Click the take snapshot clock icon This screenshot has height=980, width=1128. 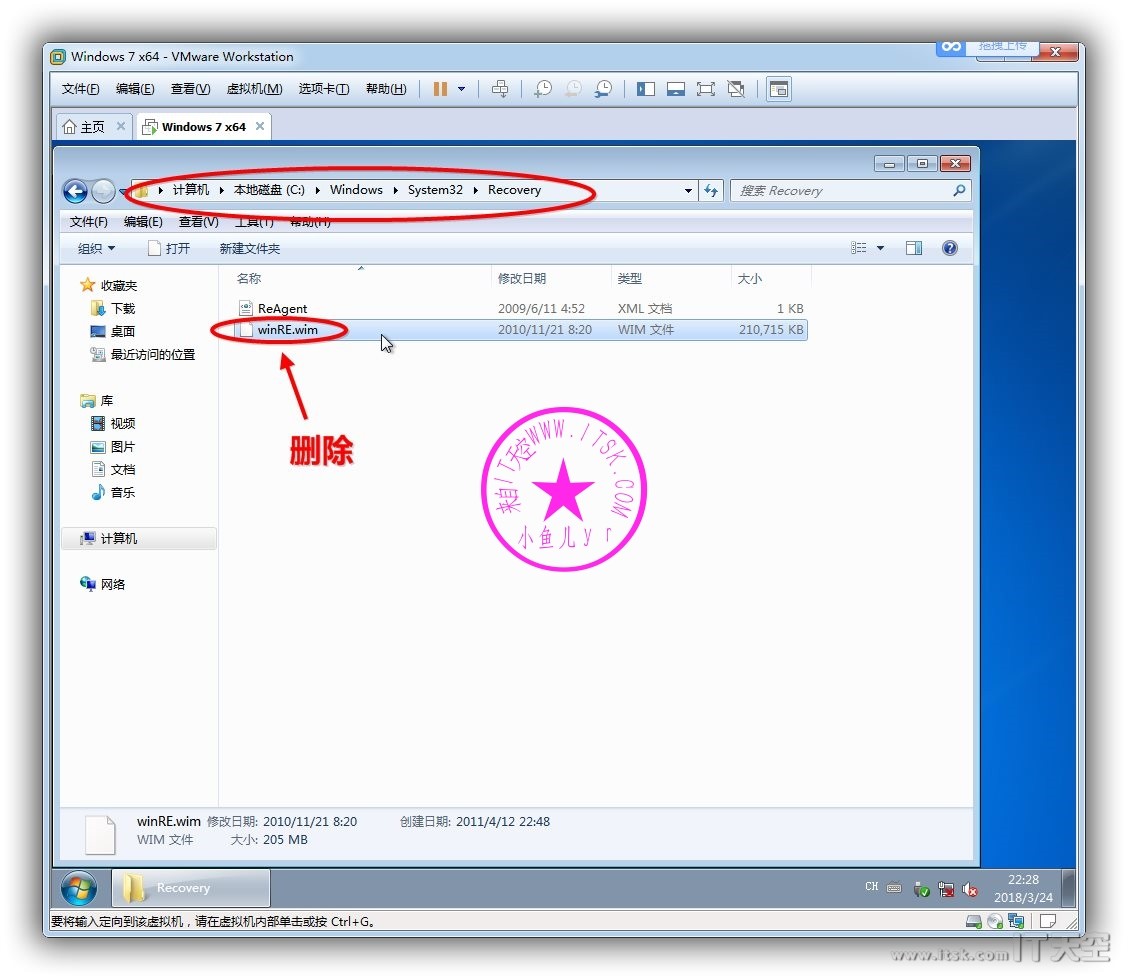click(542, 89)
